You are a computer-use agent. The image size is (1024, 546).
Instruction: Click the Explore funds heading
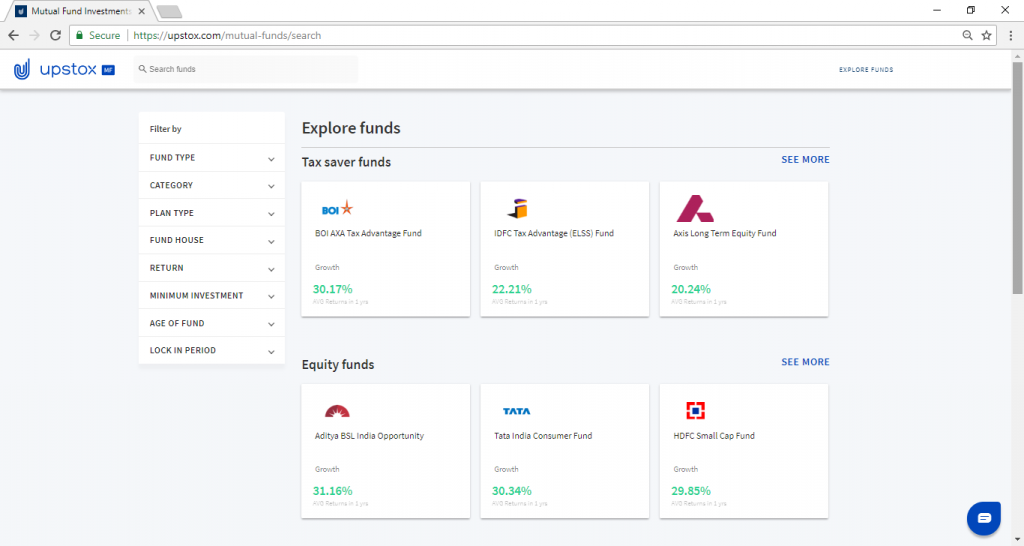pos(351,128)
